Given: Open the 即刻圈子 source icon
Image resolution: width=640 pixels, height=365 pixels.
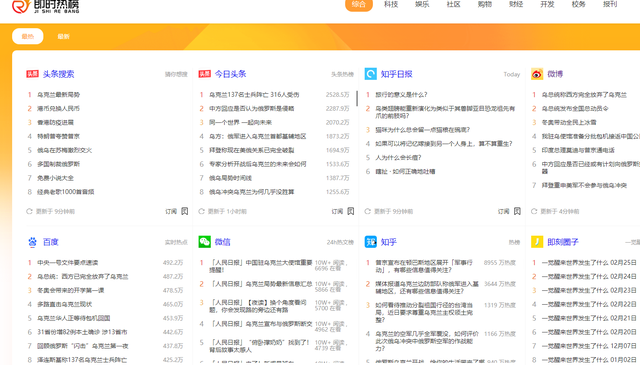Looking at the screenshot, I should [x=537, y=242].
